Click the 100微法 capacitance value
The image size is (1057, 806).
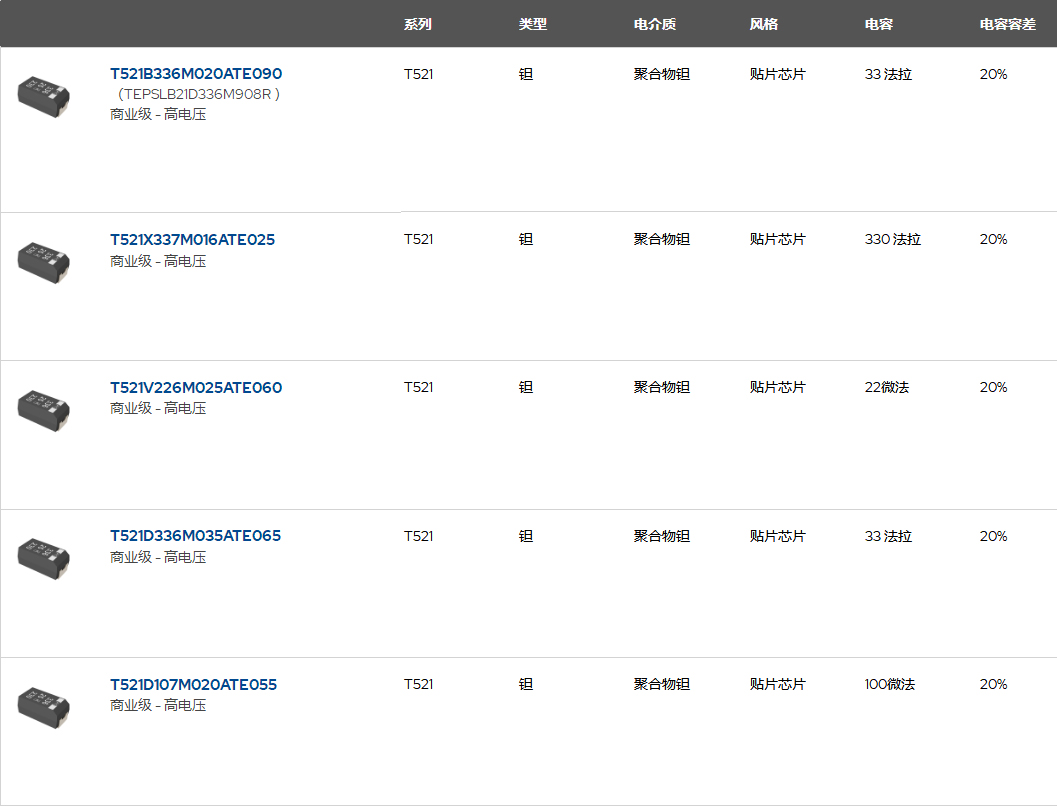[889, 685]
